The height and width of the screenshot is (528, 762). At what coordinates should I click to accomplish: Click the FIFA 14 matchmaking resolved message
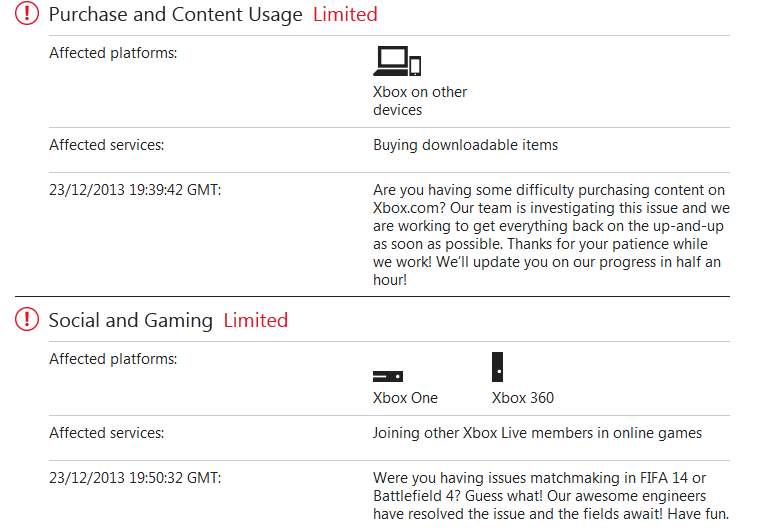[x=540, y=496]
